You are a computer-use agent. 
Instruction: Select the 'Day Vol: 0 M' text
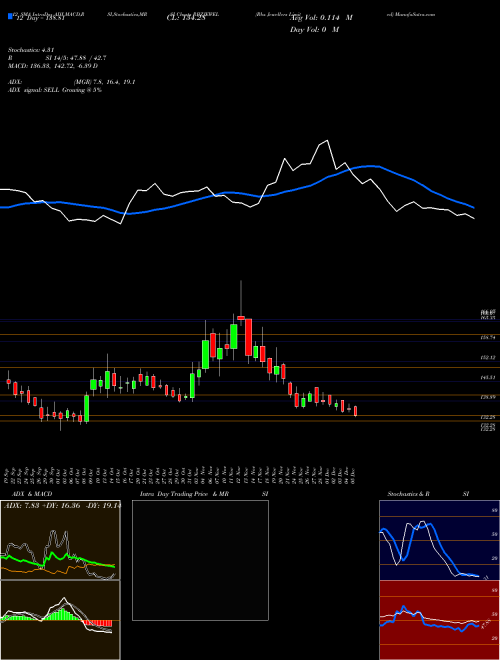pyautogui.click(x=314, y=30)
